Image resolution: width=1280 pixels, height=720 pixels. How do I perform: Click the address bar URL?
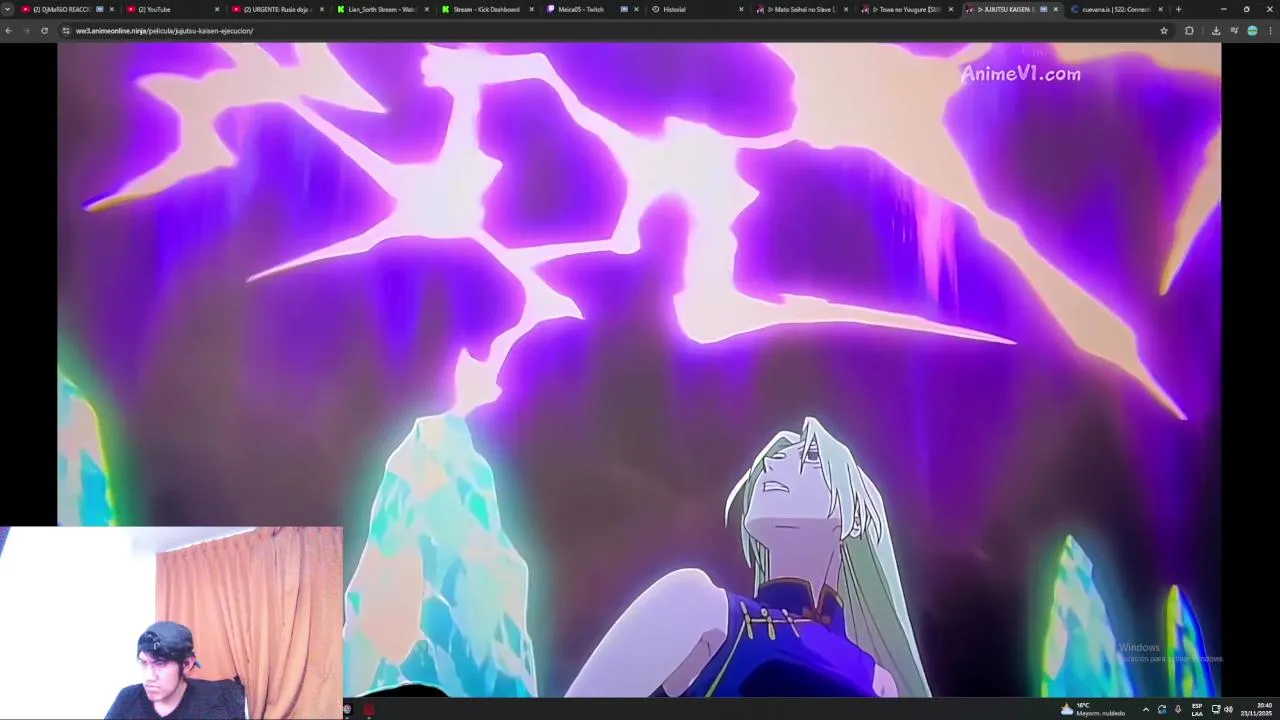coord(164,30)
